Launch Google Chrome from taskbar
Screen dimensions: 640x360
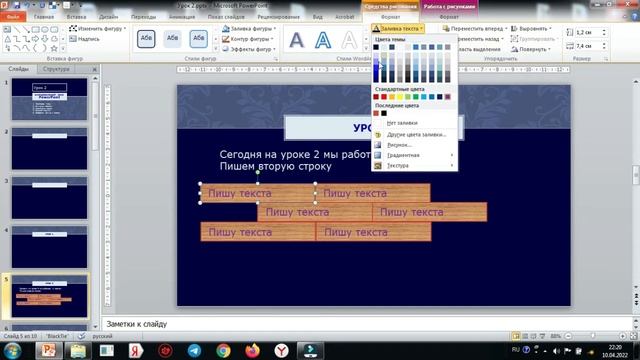click(223, 351)
